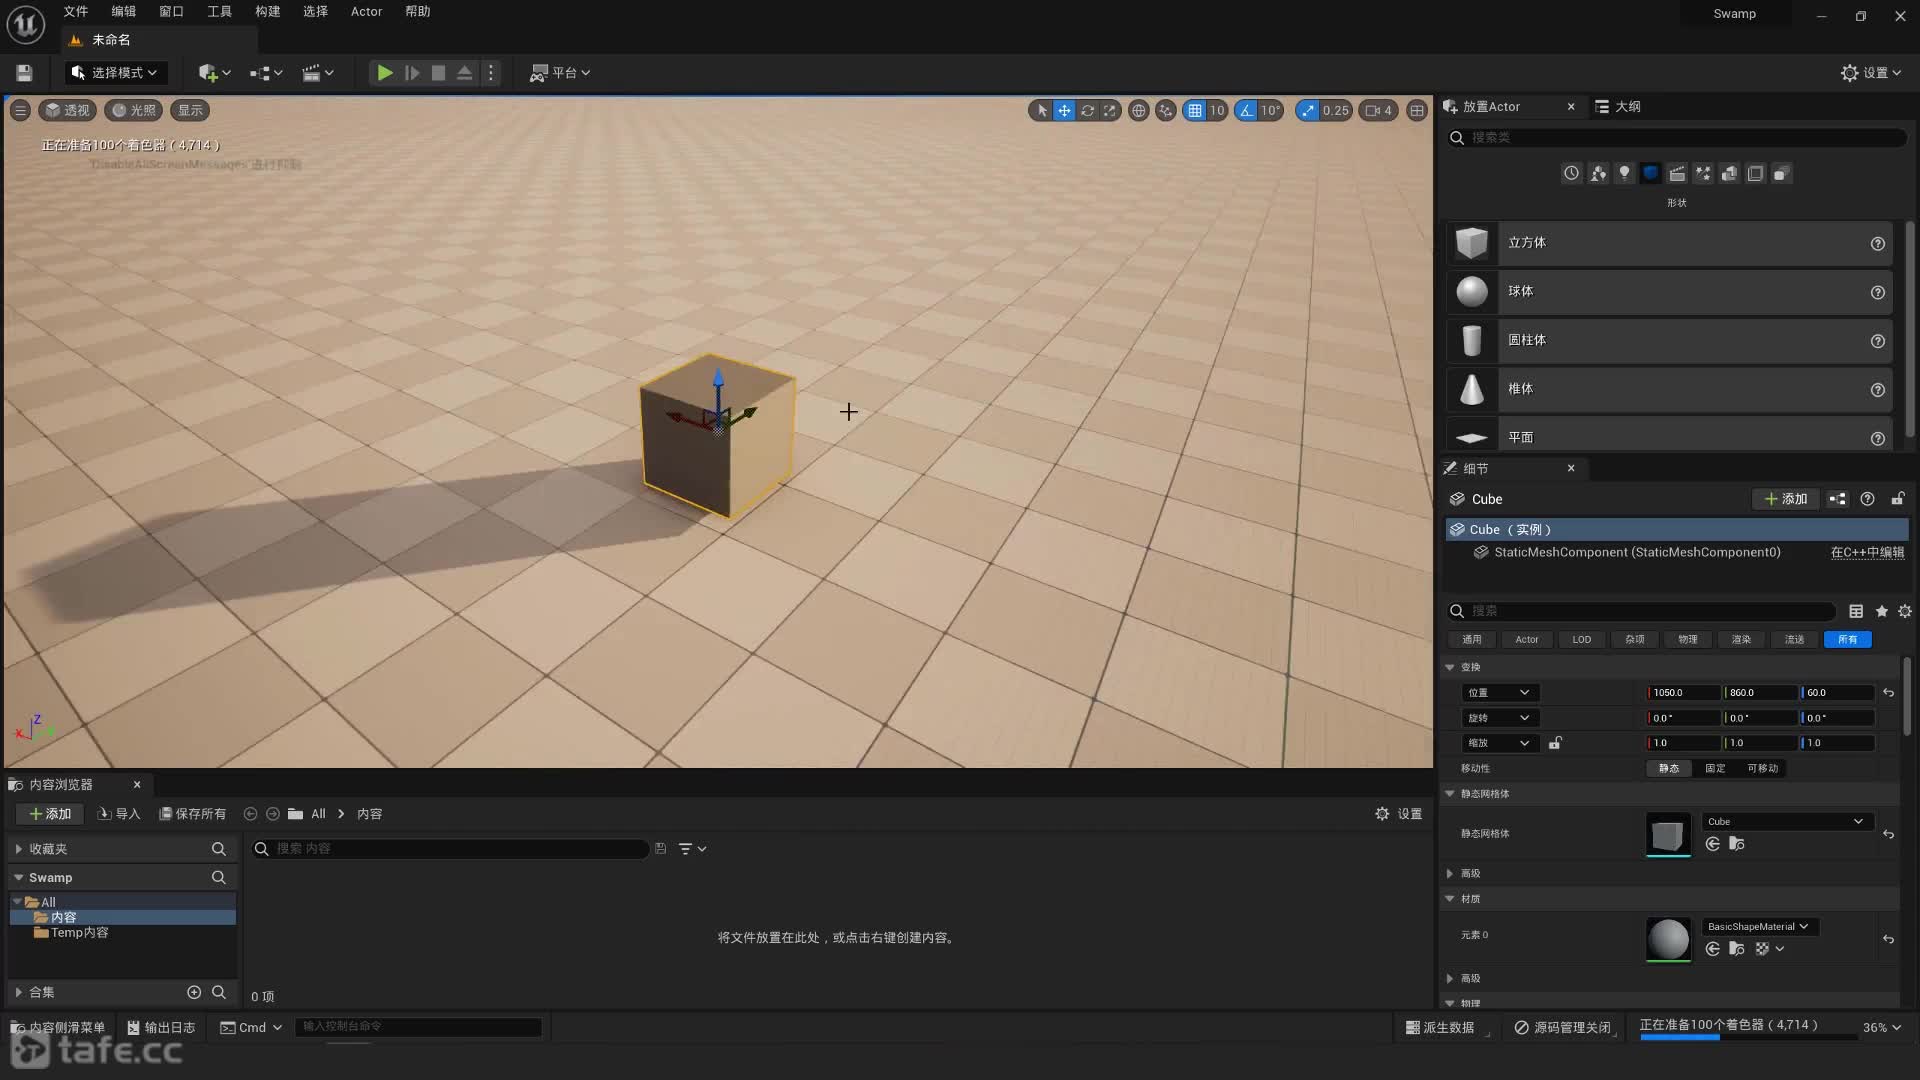Select the rotate gizmo tool

click(1087, 111)
